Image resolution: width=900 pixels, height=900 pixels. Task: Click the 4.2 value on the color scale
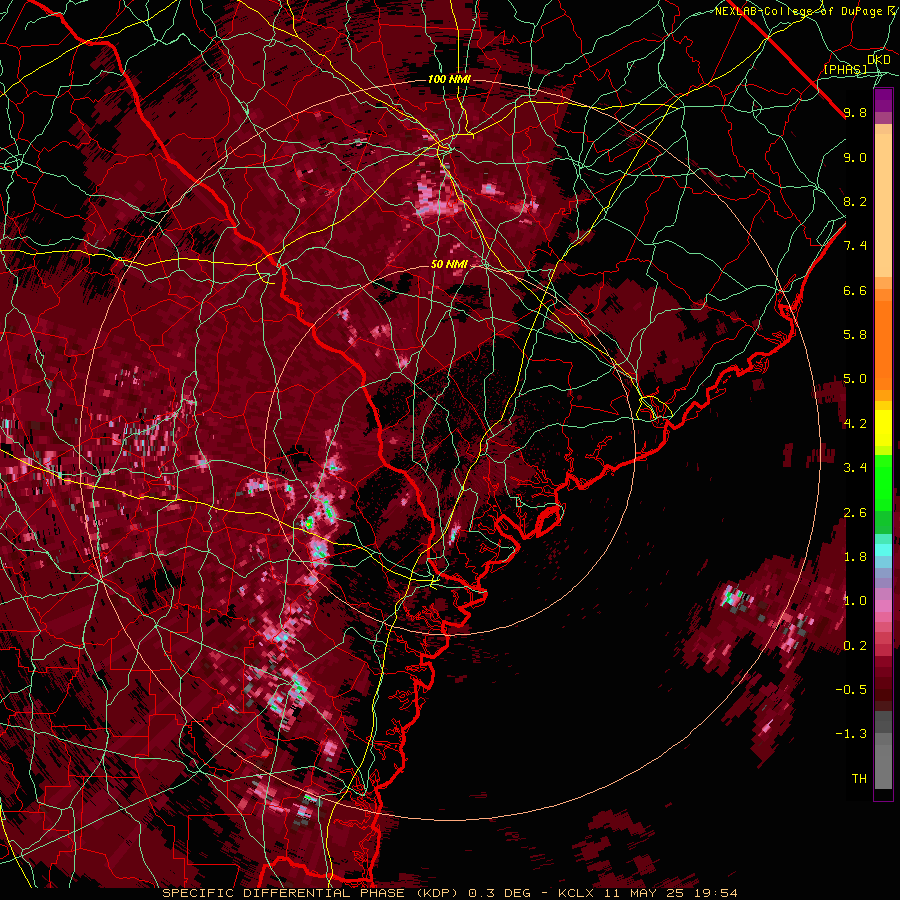click(x=855, y=424)
